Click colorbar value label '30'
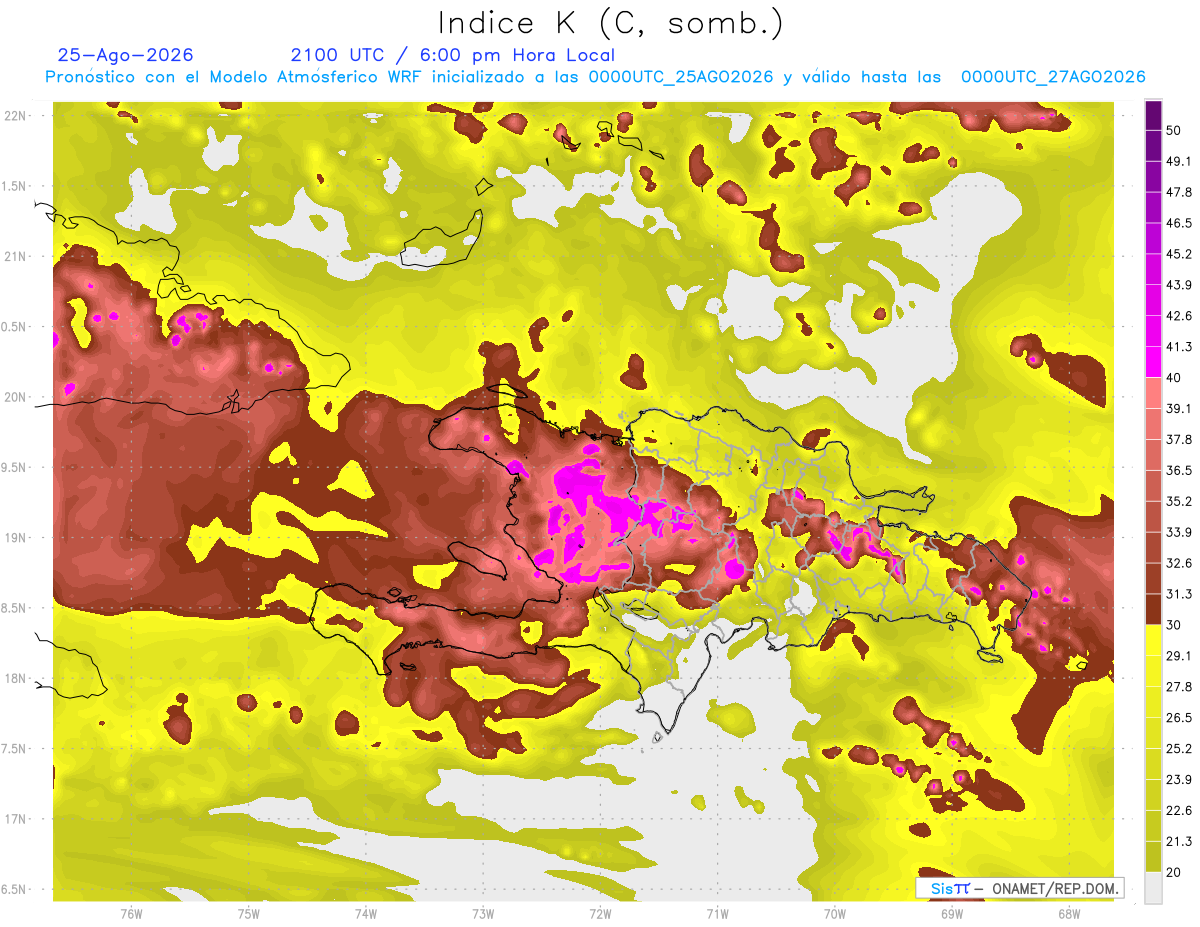The image size is (1200, 927). click(x=1174, y=625)
